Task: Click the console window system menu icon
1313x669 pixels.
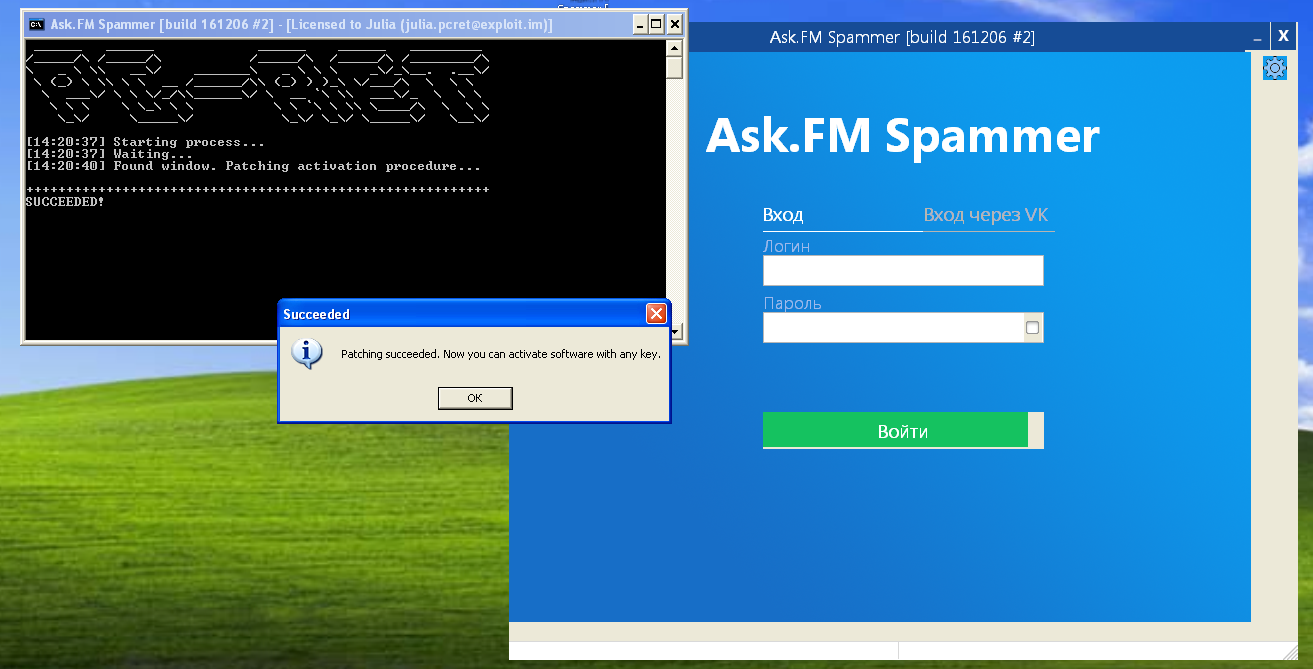Action: tap(35, 24)
